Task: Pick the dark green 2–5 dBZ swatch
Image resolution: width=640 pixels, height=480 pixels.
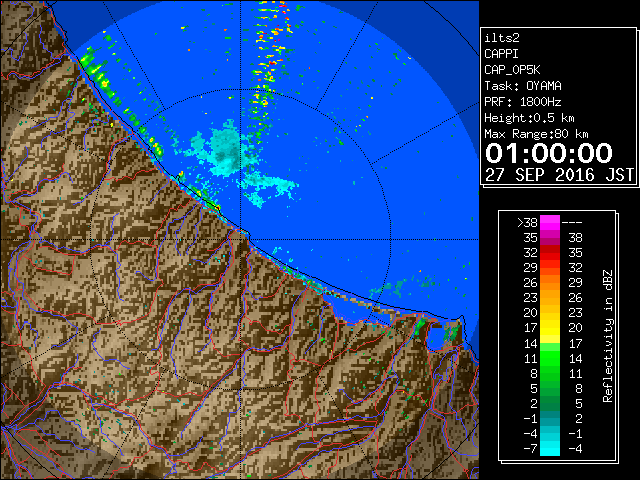Action: (x=550, y=403)
